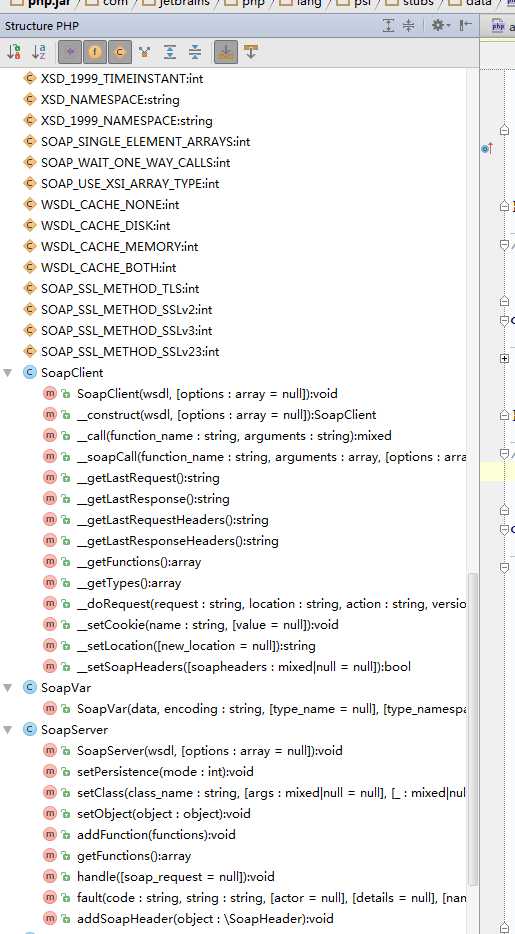Select the __soapCall method row
The width and height of the screenshot is (515, 934).
271,457
